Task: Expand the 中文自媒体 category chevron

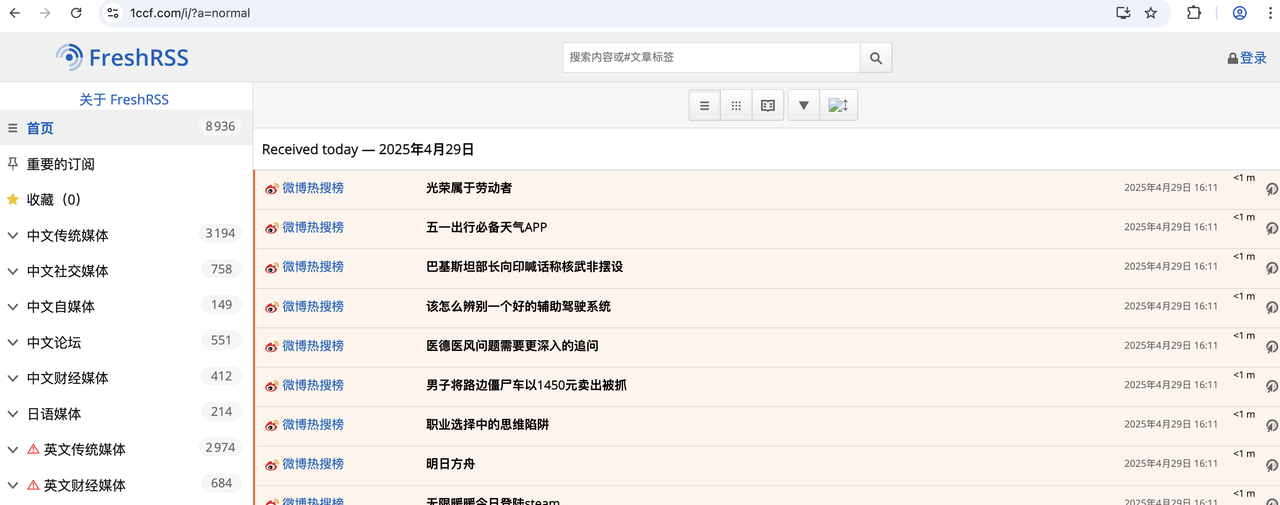Action: (13, 307)
